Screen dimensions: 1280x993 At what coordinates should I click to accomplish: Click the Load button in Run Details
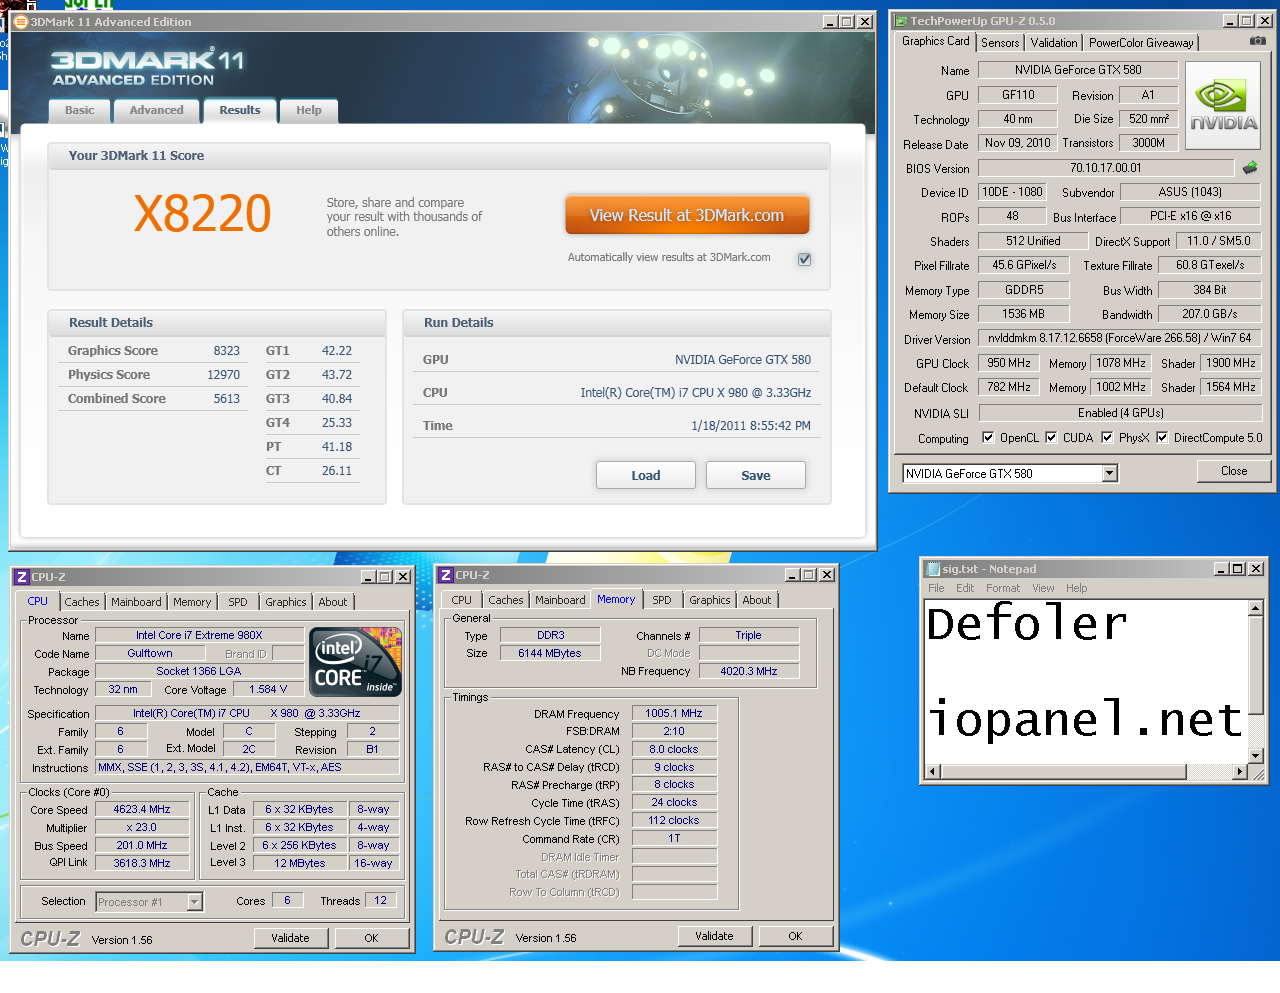[646, 475]
